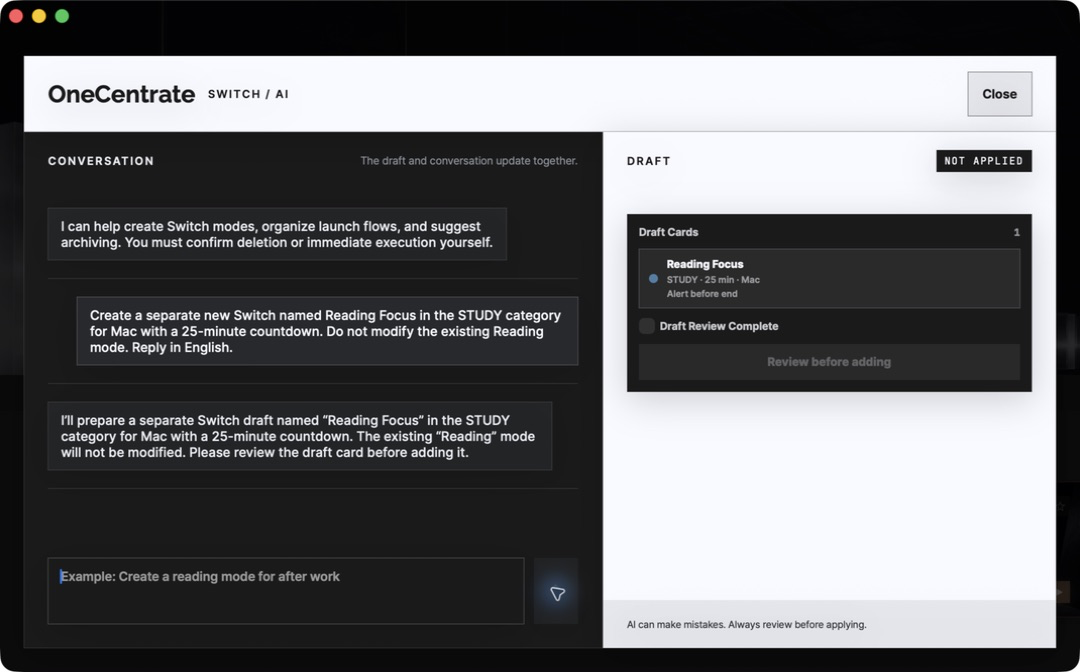Click the OneCentrate logo title
Screen dimensions: 1080x672
[x=121, y=94]
